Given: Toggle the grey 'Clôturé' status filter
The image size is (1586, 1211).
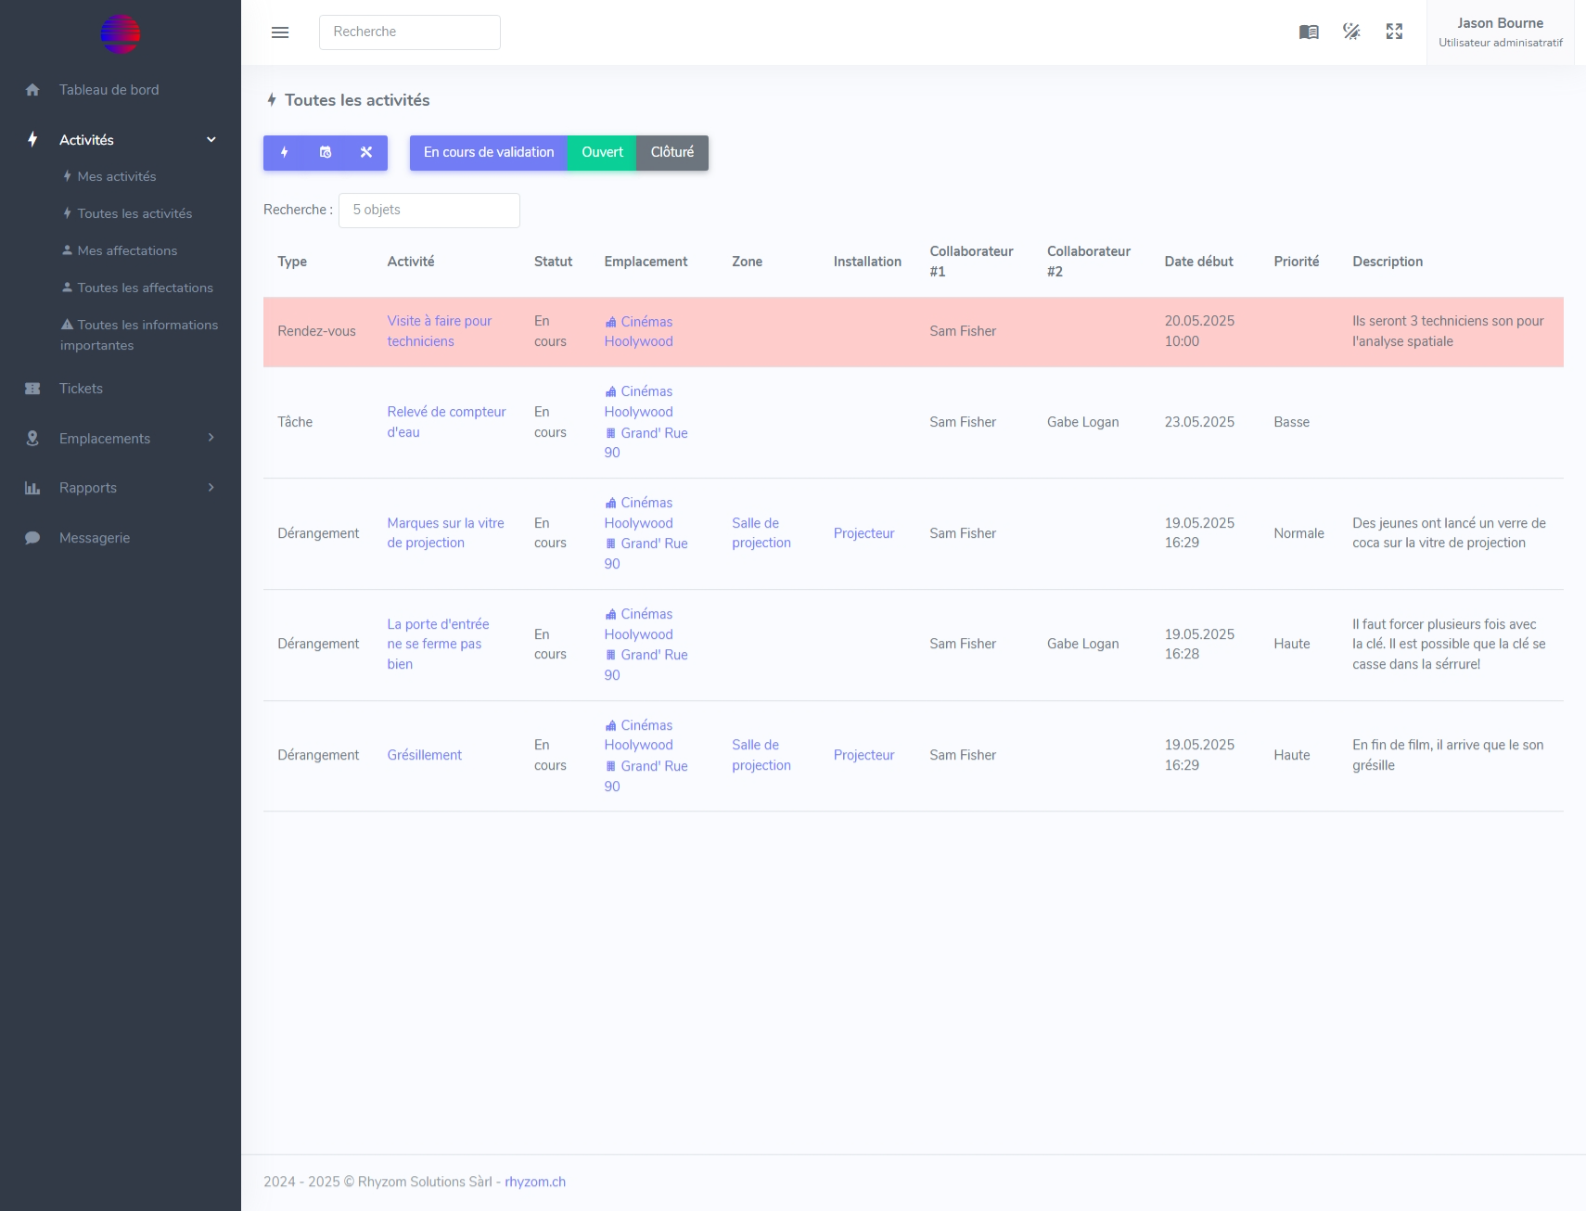Looking at the screenshot, I should pos(672,153).
